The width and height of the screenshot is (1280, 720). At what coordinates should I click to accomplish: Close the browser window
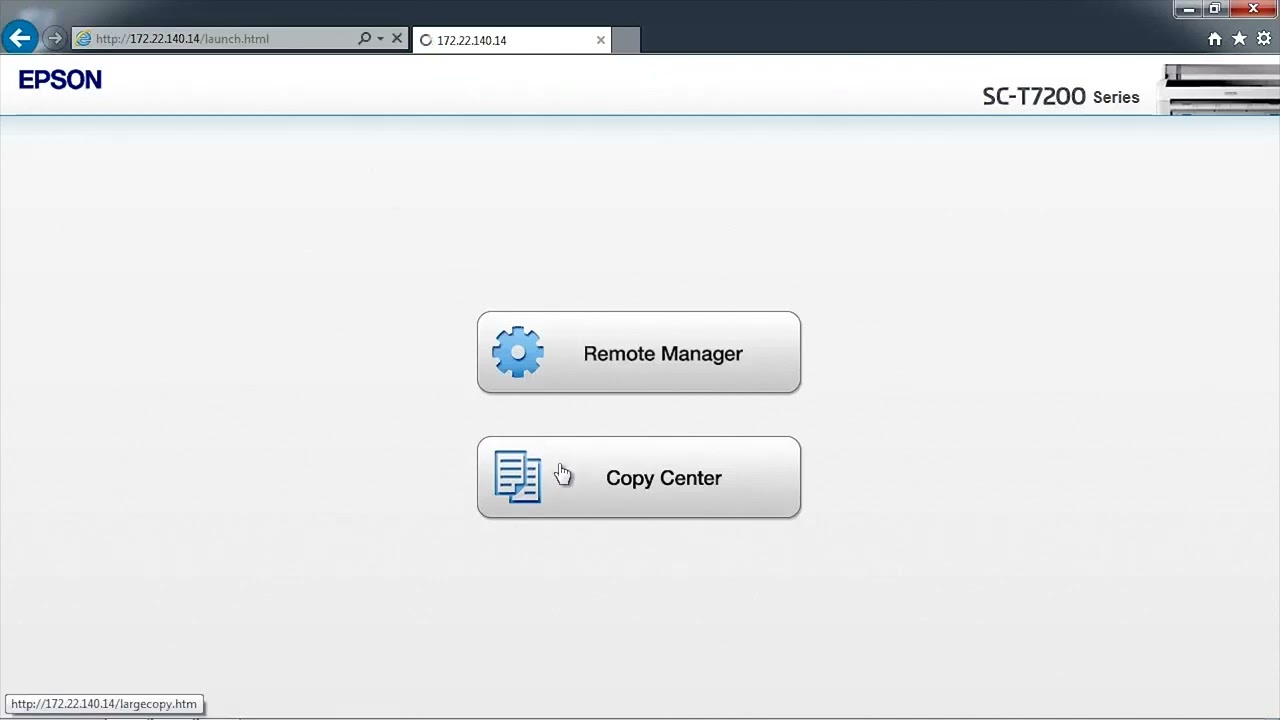(1253, 9)
